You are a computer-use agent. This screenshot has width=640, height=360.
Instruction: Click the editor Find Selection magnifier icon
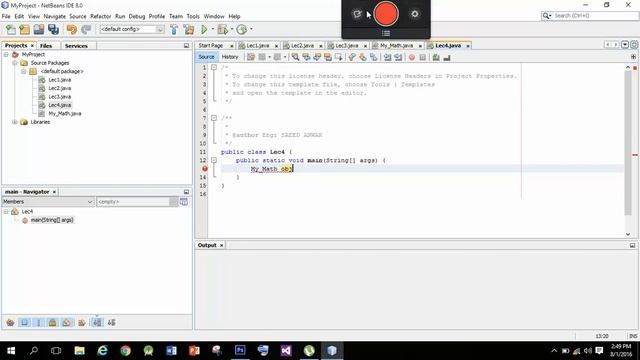[295, 57]
